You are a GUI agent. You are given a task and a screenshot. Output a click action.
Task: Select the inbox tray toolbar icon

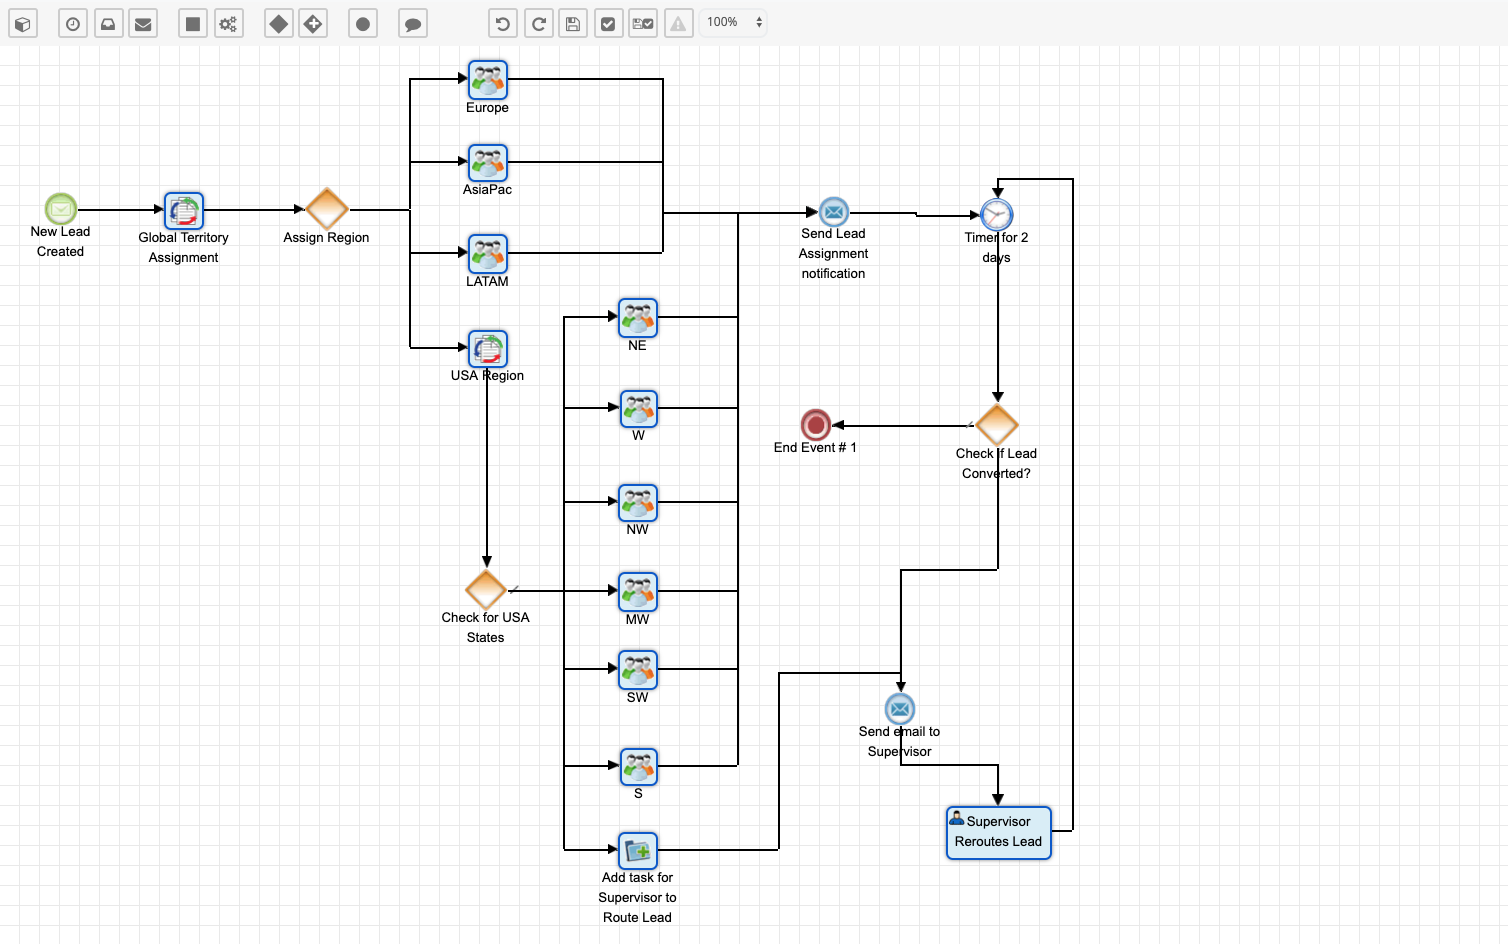[x=108, y=24]
